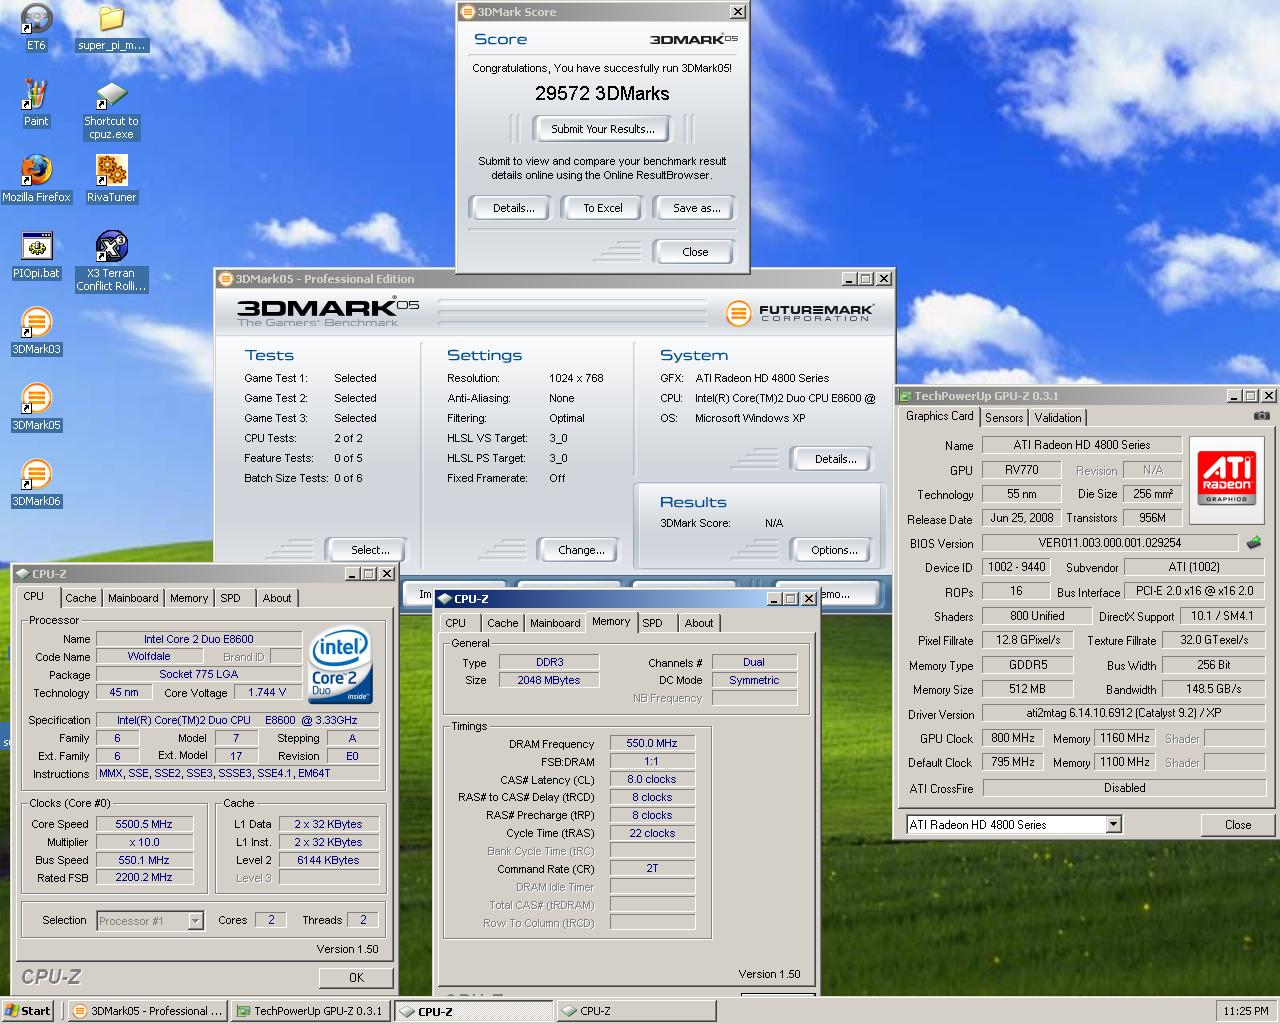Click Rated FSB 2200.2 MHz value
This screenshot has height=1024, width=1280.
click(x=145, y=877)
